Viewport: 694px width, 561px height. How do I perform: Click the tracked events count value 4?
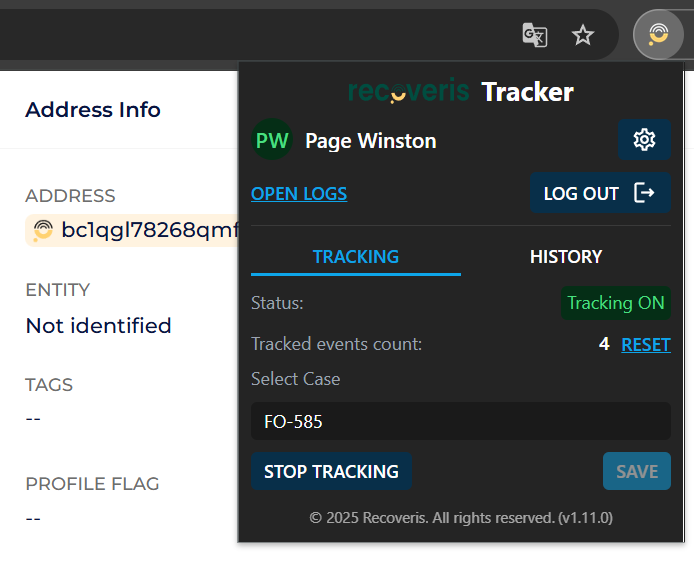click(x=604, y=344)
